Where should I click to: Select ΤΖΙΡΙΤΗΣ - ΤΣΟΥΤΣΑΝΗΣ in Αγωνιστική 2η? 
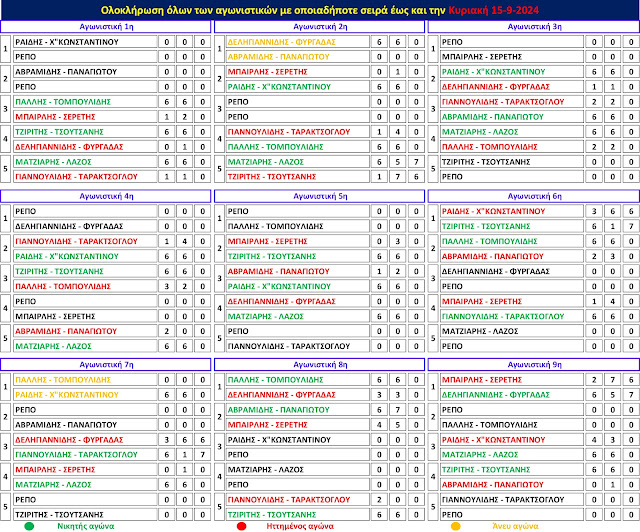coord(298,177)
